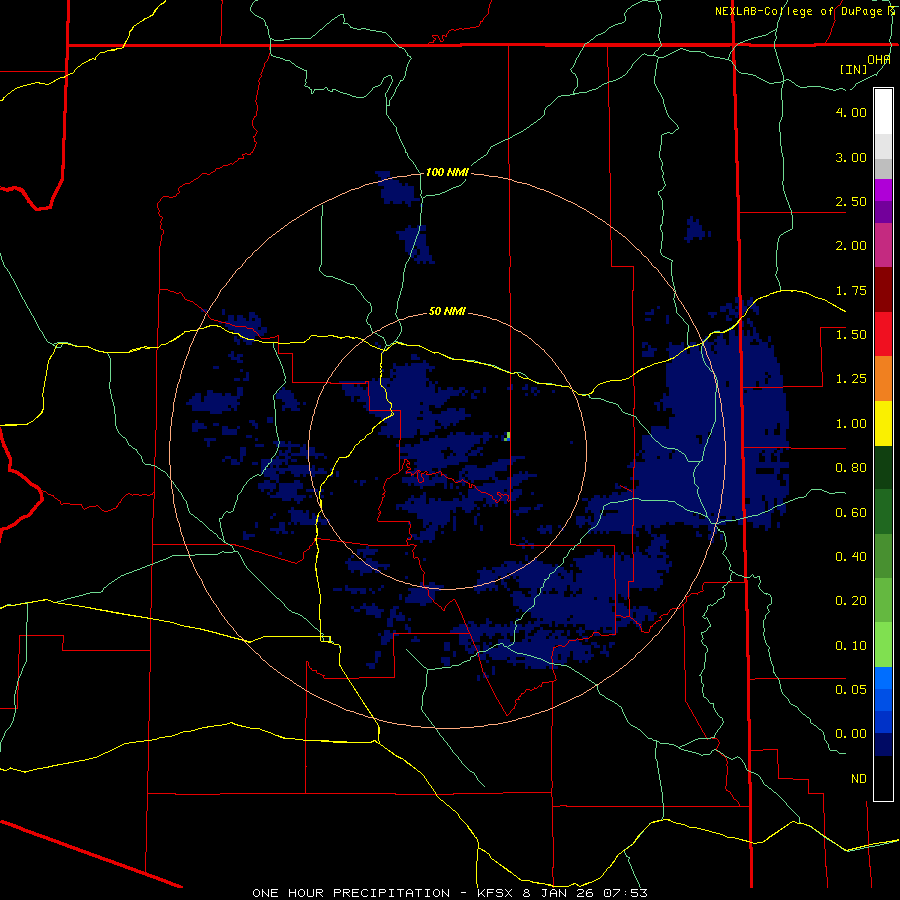Click the 50 NMI range ring label
The height and width of the screenshot is (900, 900).
point(447,312)
